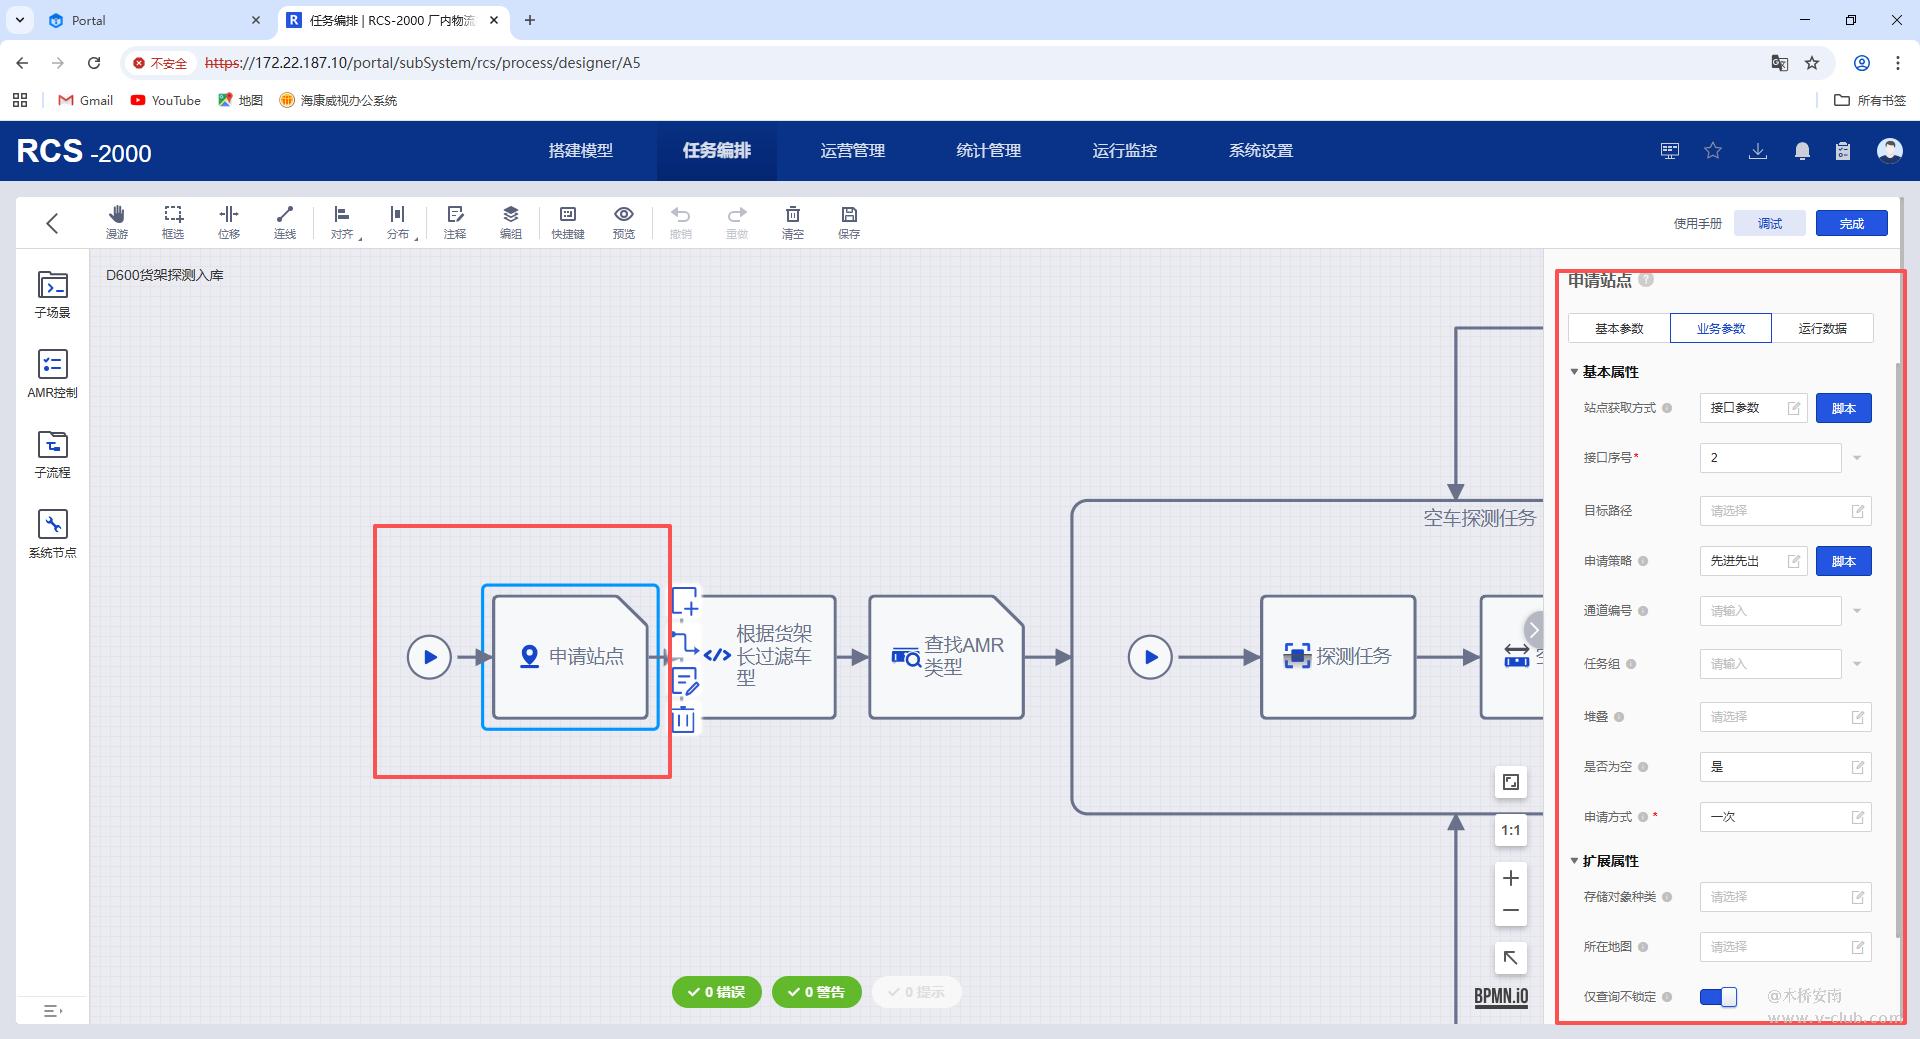Collapse the 基本属性 section
1920x1039 pixels.
point(1574,372)
